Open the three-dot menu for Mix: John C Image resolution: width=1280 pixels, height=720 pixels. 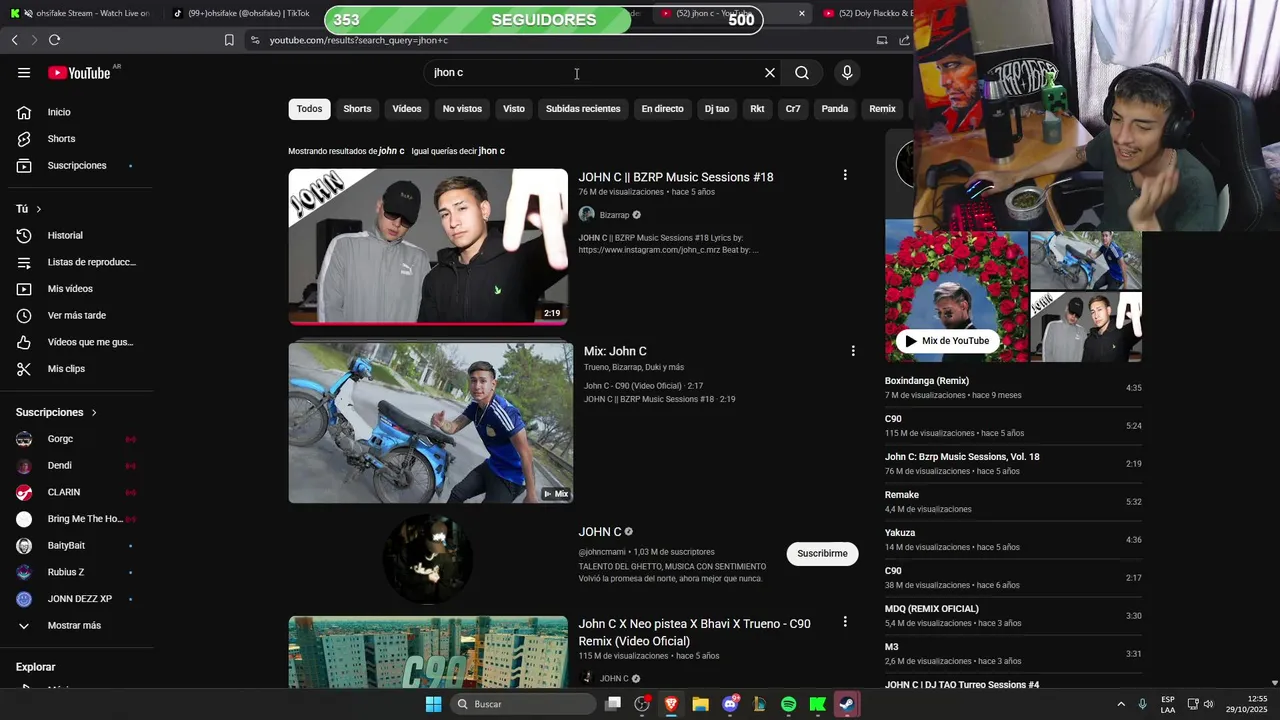coord(853,351)
